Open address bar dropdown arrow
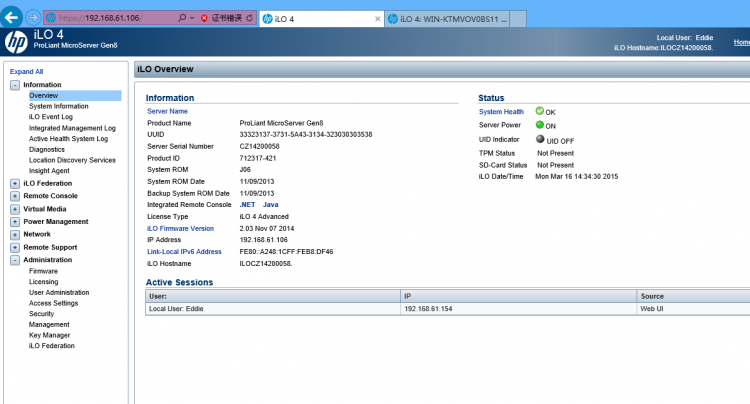Image resolution: width=750 pixels, height=404 pixels. (192, 18)
